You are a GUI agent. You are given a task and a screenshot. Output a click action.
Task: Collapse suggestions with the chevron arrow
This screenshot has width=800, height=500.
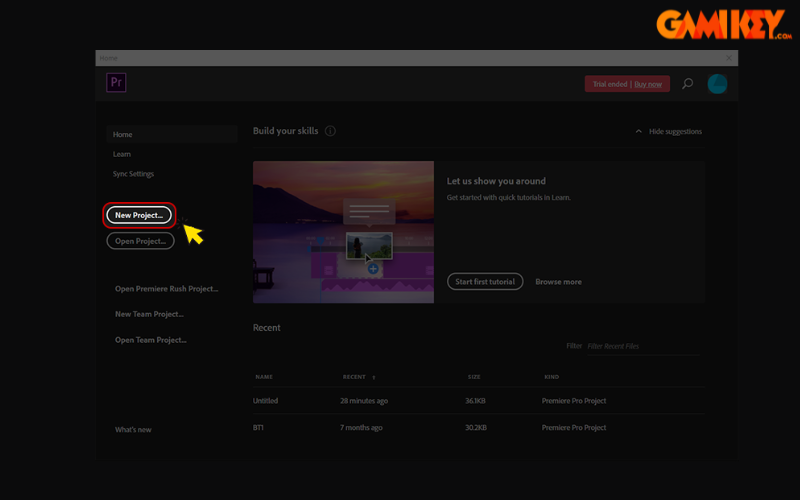pyautogui.click(x=638, y=132)
